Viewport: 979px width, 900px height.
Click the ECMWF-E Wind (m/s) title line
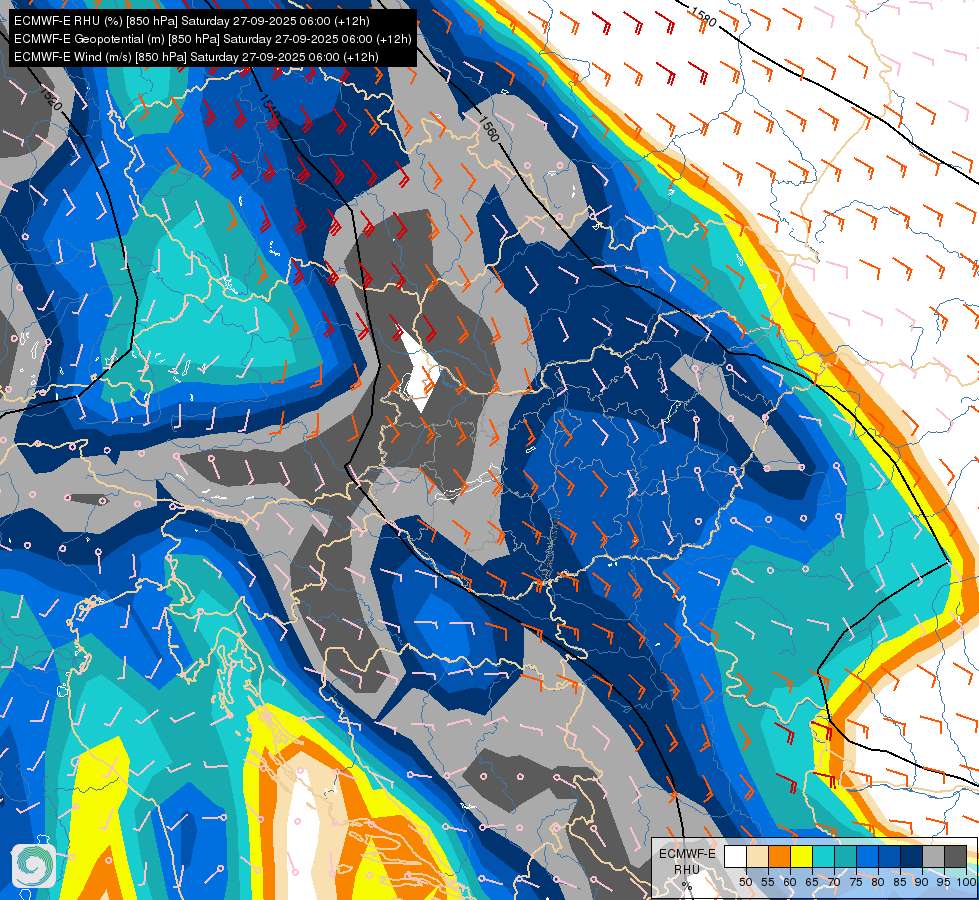tap(196, 56)
